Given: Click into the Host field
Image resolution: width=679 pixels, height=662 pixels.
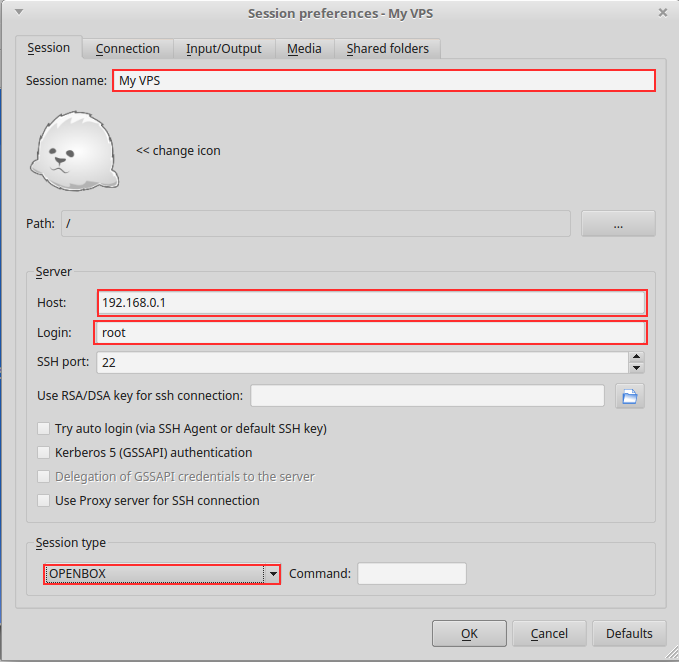Looking at the screenshot, I should pos(372,303).
